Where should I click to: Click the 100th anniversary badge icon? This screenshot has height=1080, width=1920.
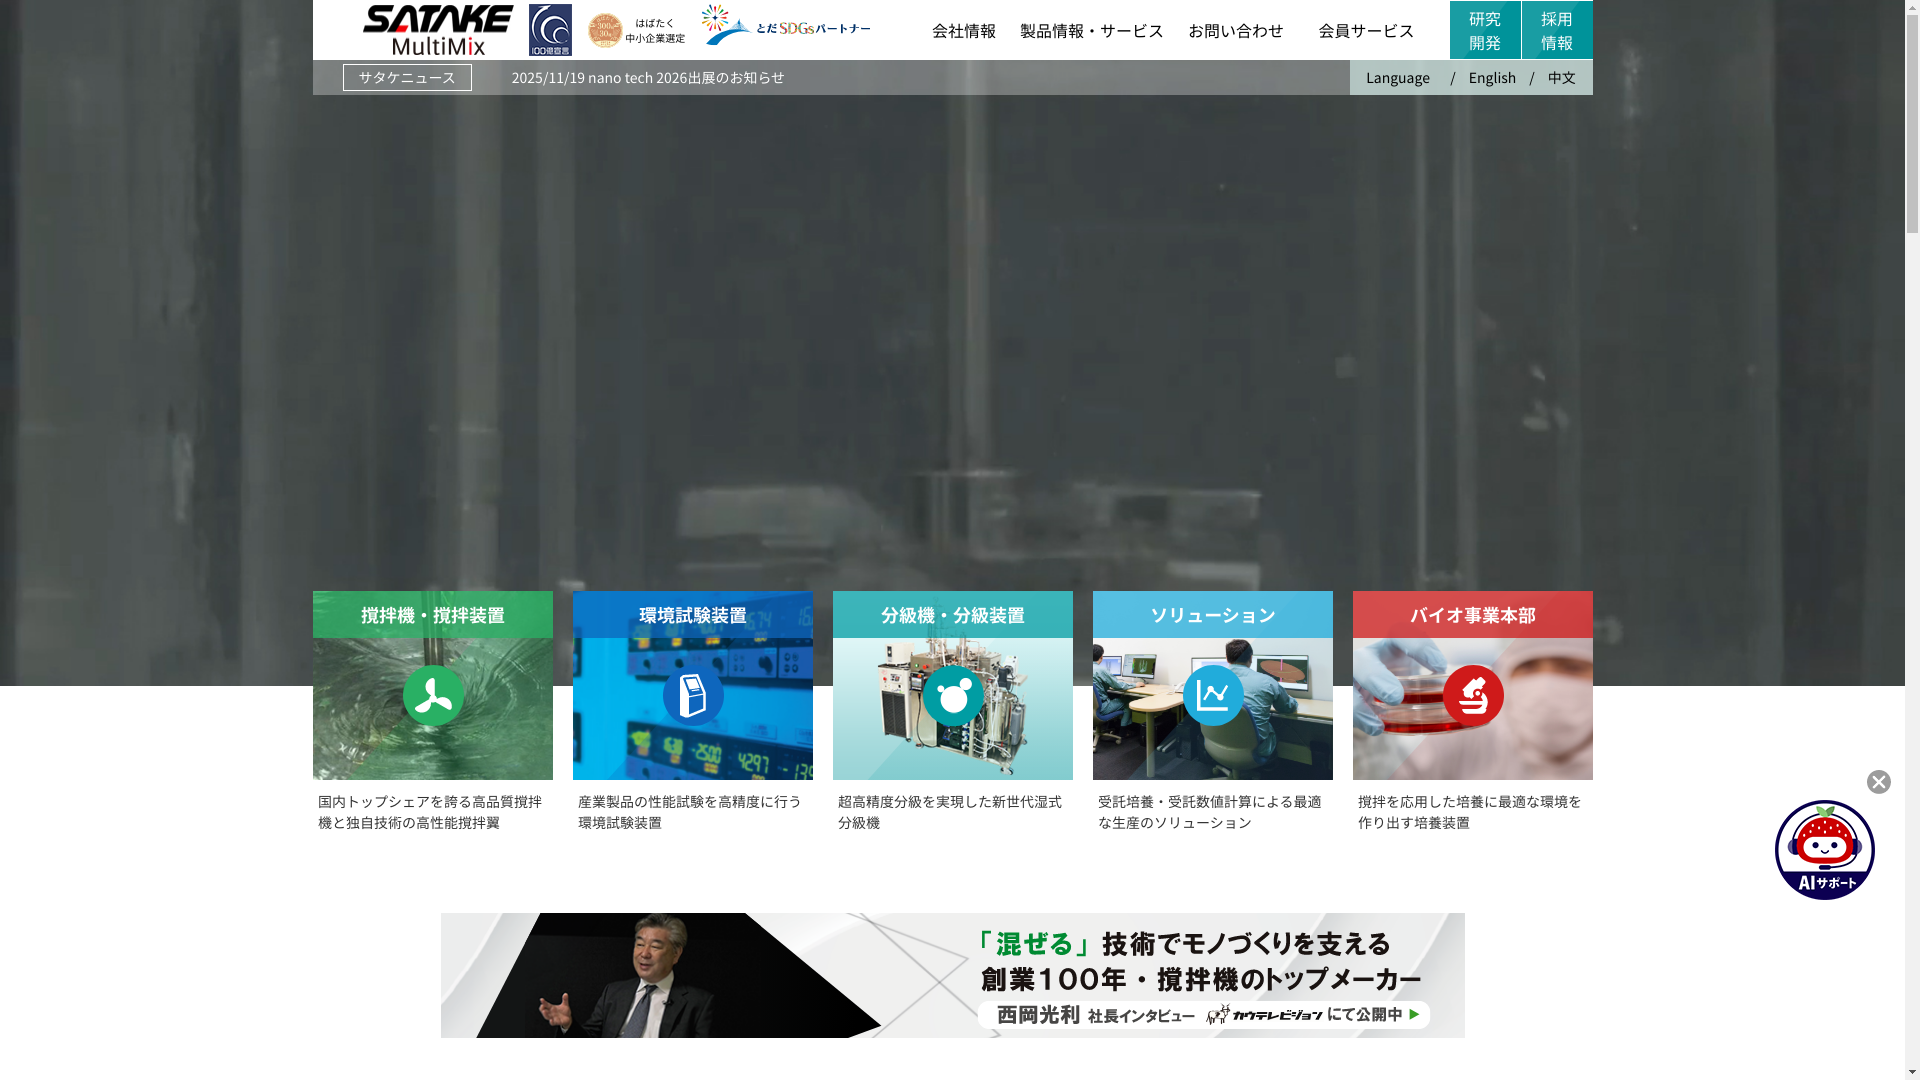(x=550, y=30)
